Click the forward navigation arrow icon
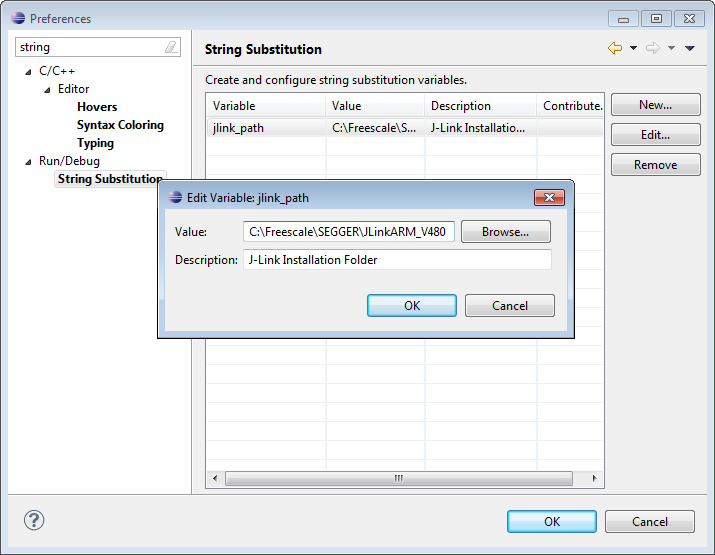This screenshot has height=555, width=715. [652, 48]
